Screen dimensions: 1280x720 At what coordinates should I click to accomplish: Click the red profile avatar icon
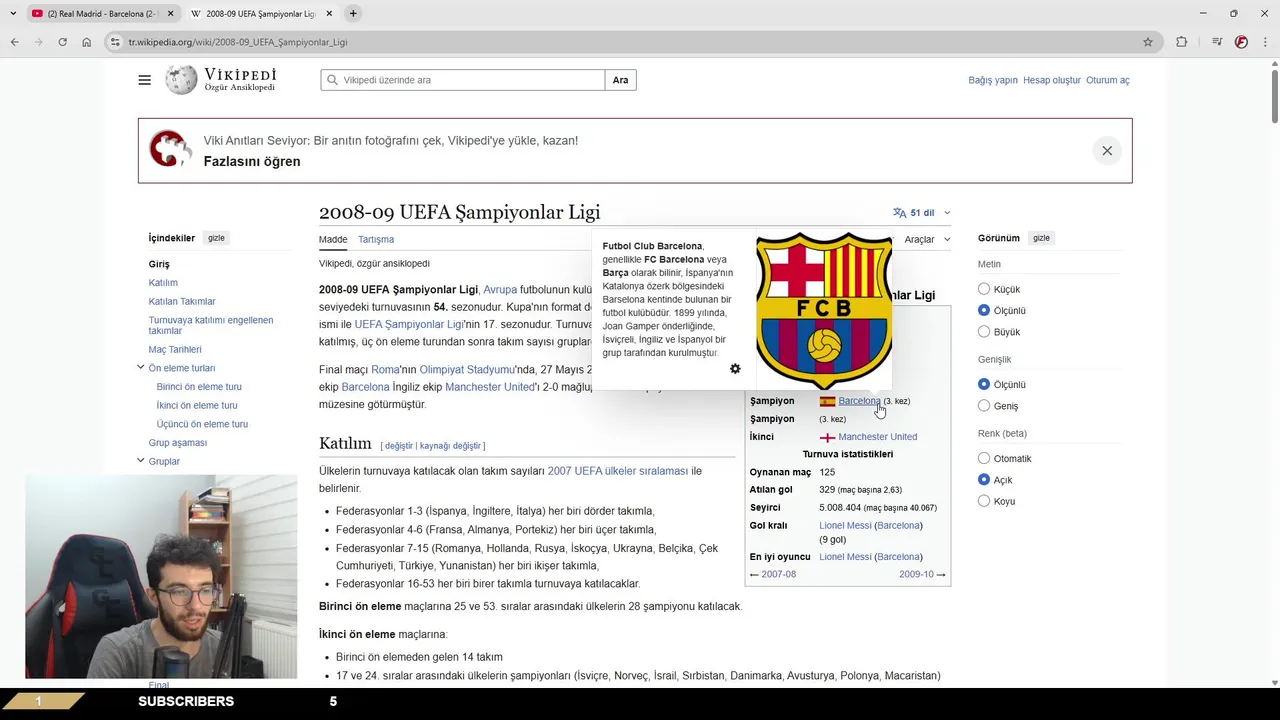[1241, 42]
